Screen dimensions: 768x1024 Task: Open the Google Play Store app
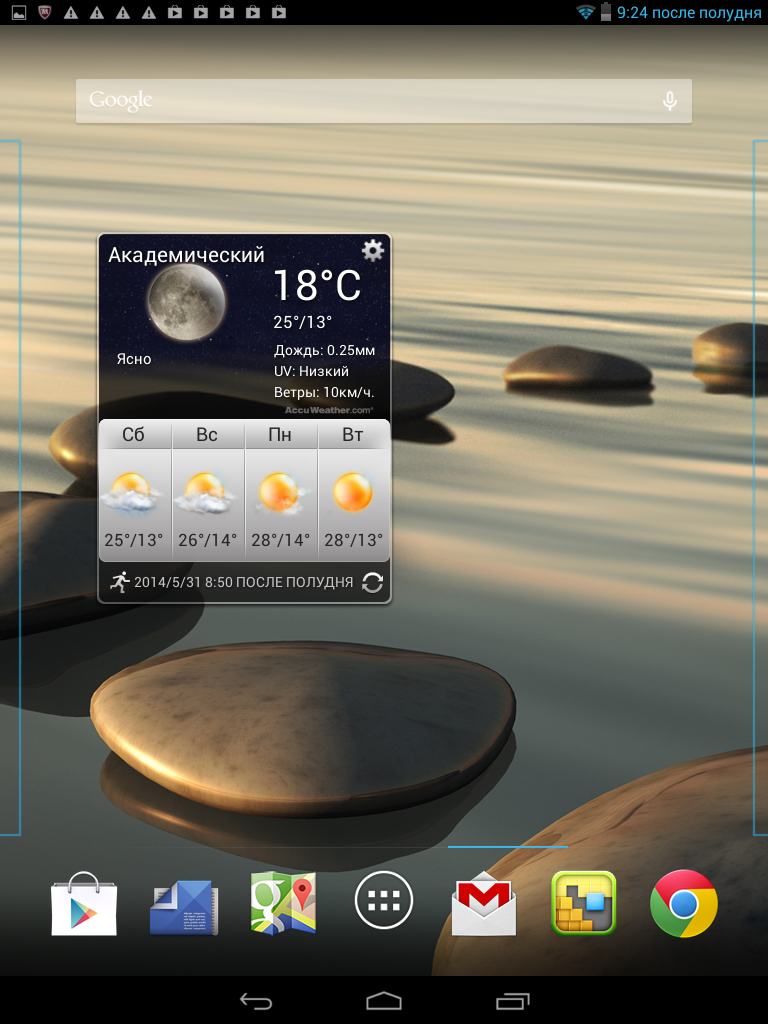click(x=84, y=904)
